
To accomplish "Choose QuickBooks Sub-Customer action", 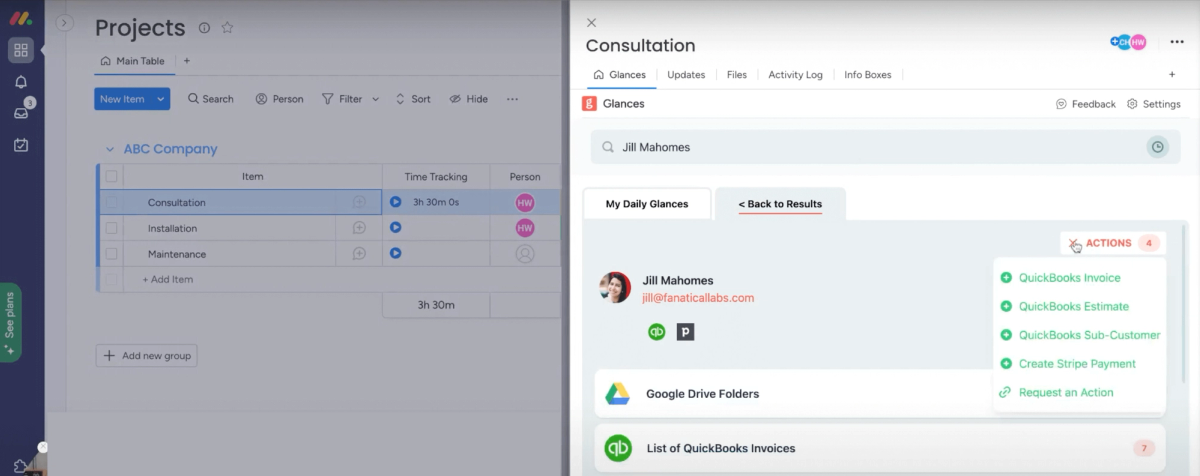I will 1080,335.
